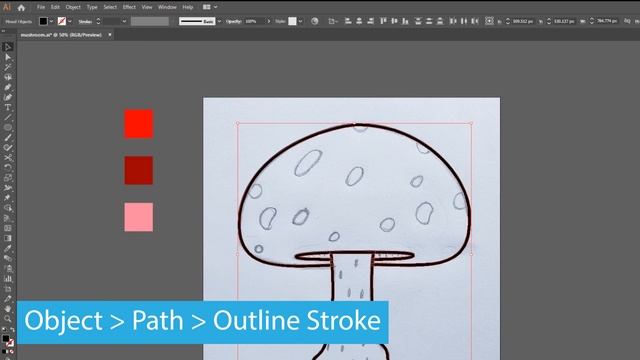Select the Shape Builder tool
This screenshot has width=640, height=360.
8,208
